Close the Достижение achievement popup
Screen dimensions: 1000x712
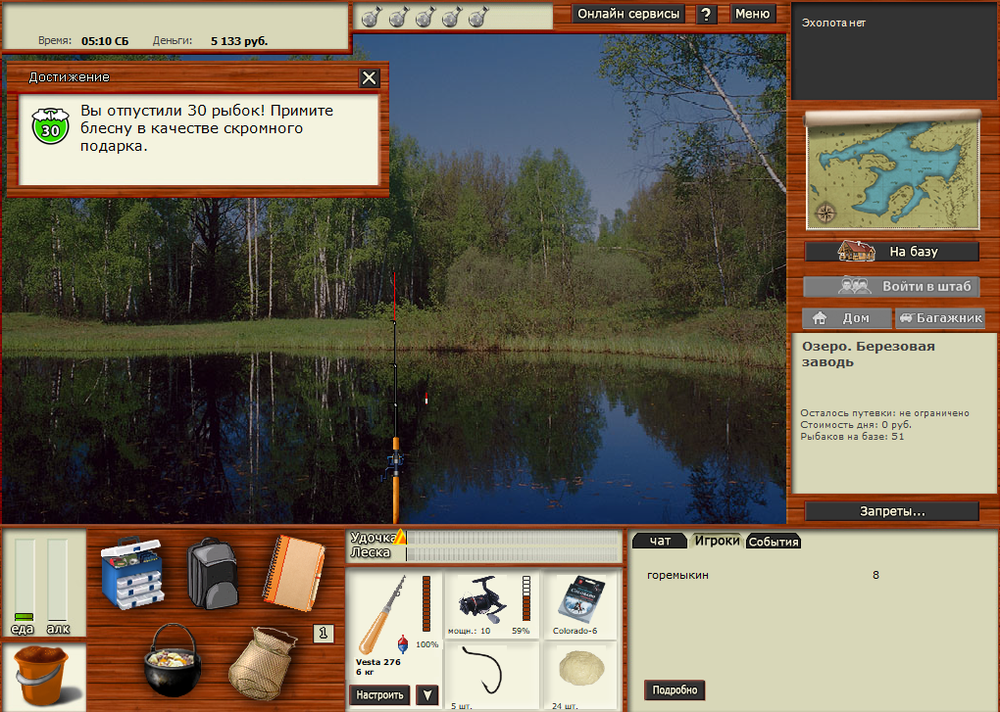(x=369, y=78)
